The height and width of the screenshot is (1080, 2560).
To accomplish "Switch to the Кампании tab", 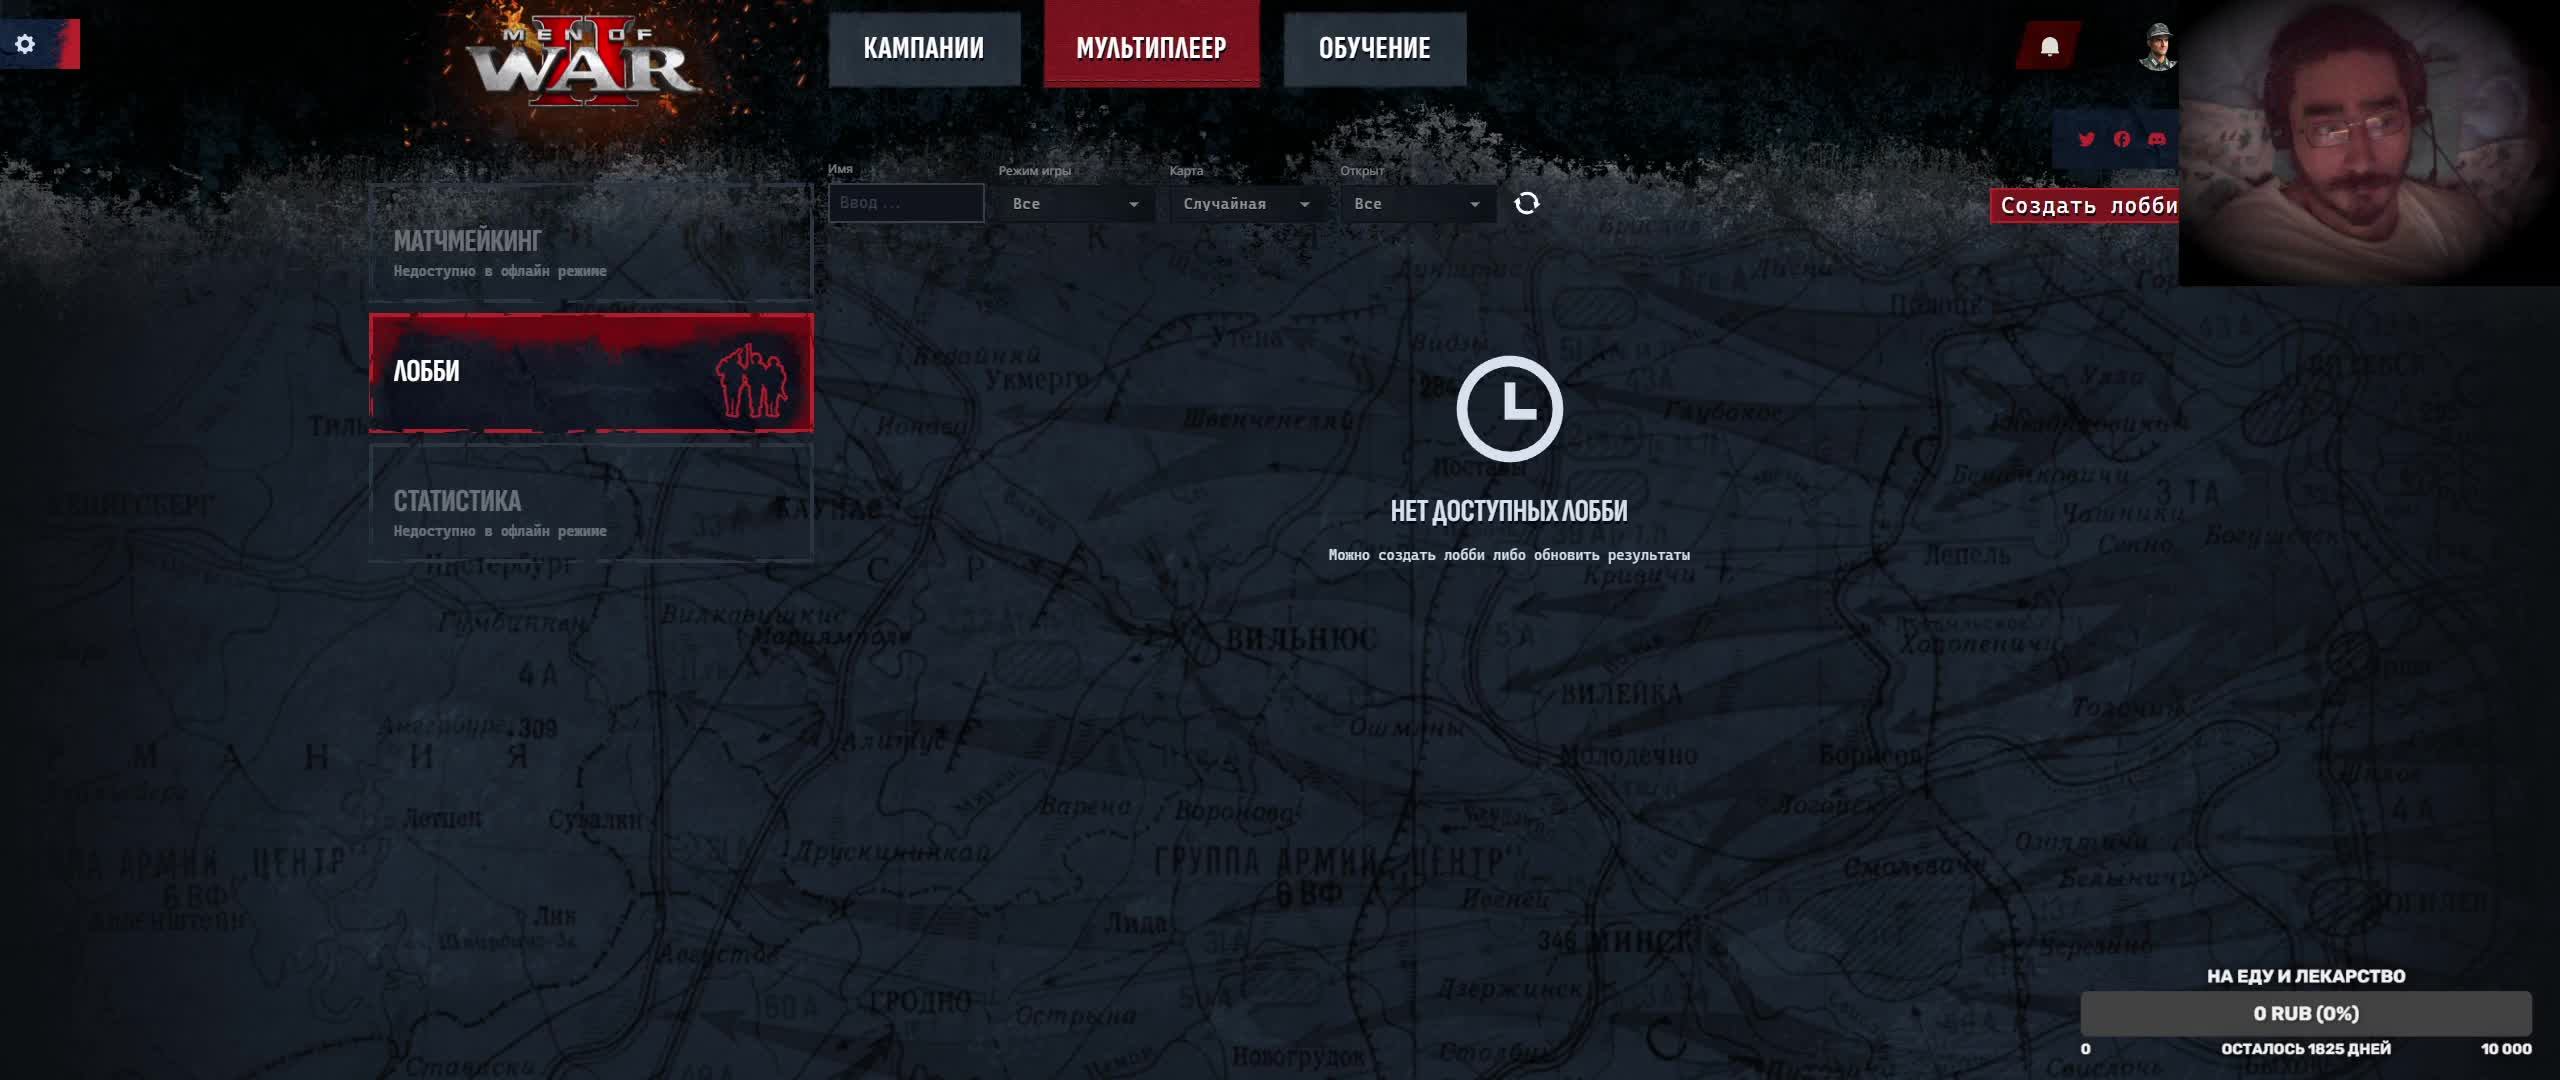I will tap(924, 48).
